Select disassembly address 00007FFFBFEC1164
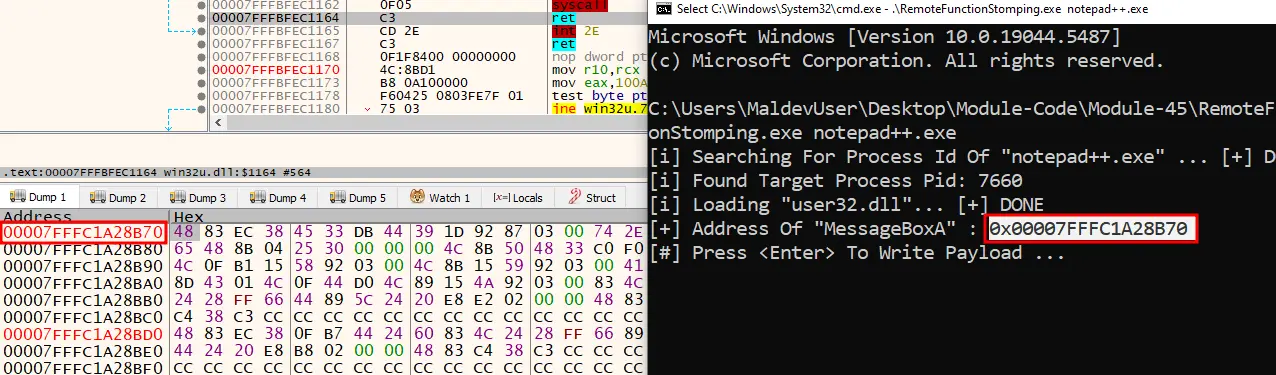Image resolution: width=1276 pixels, height=375 pixels. (276, 18)
